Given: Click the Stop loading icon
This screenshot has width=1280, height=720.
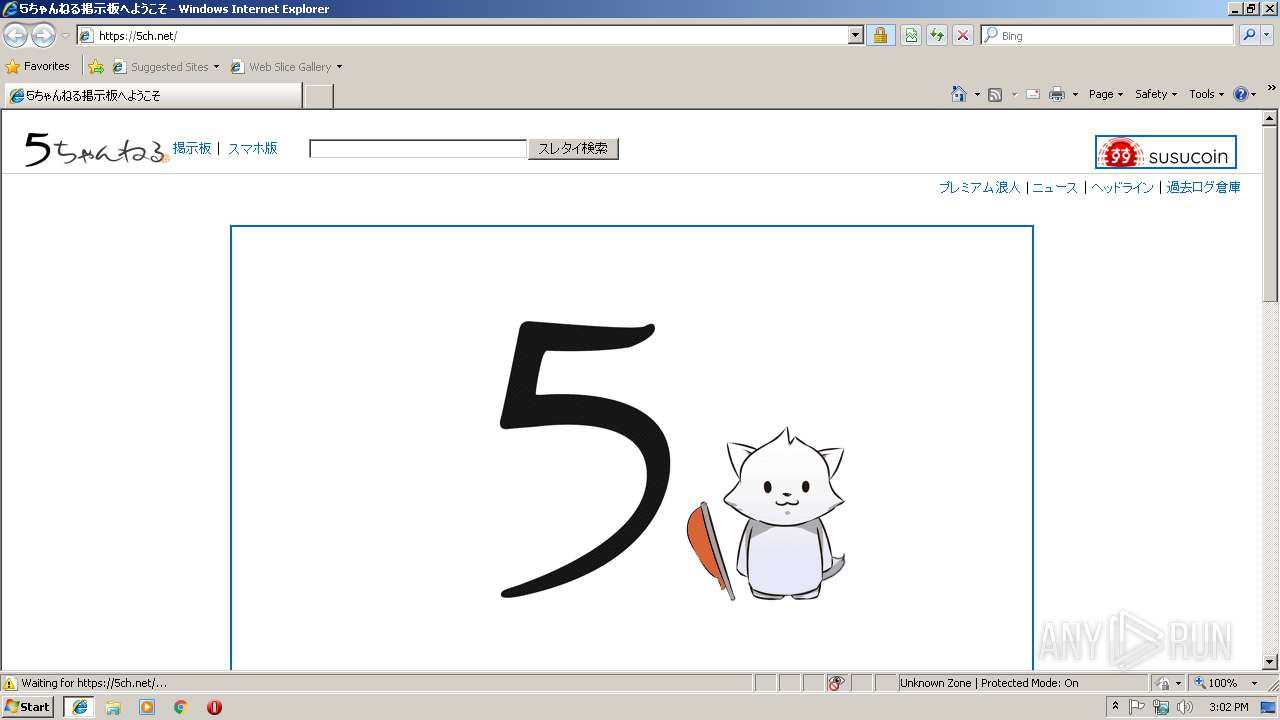Looking at the screenshot, I should (963, 36).
